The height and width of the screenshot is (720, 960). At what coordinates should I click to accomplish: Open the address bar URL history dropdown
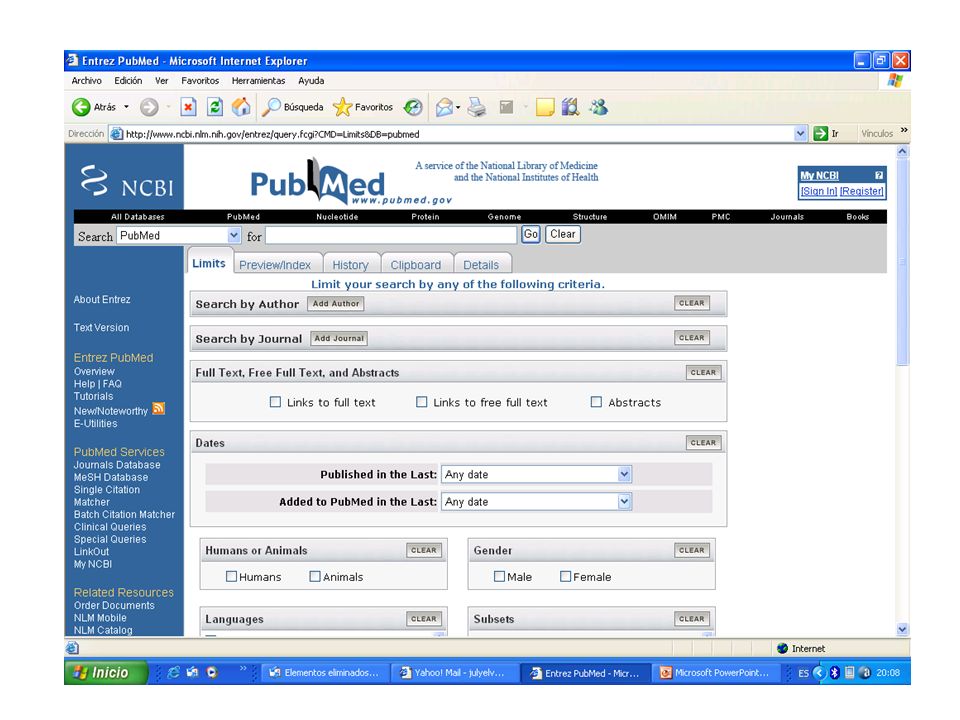[800, 133]
